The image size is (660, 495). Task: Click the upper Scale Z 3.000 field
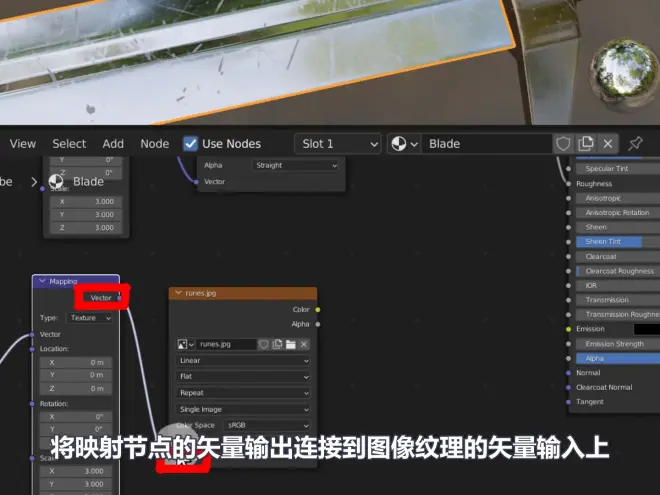[x=86, y=228]
